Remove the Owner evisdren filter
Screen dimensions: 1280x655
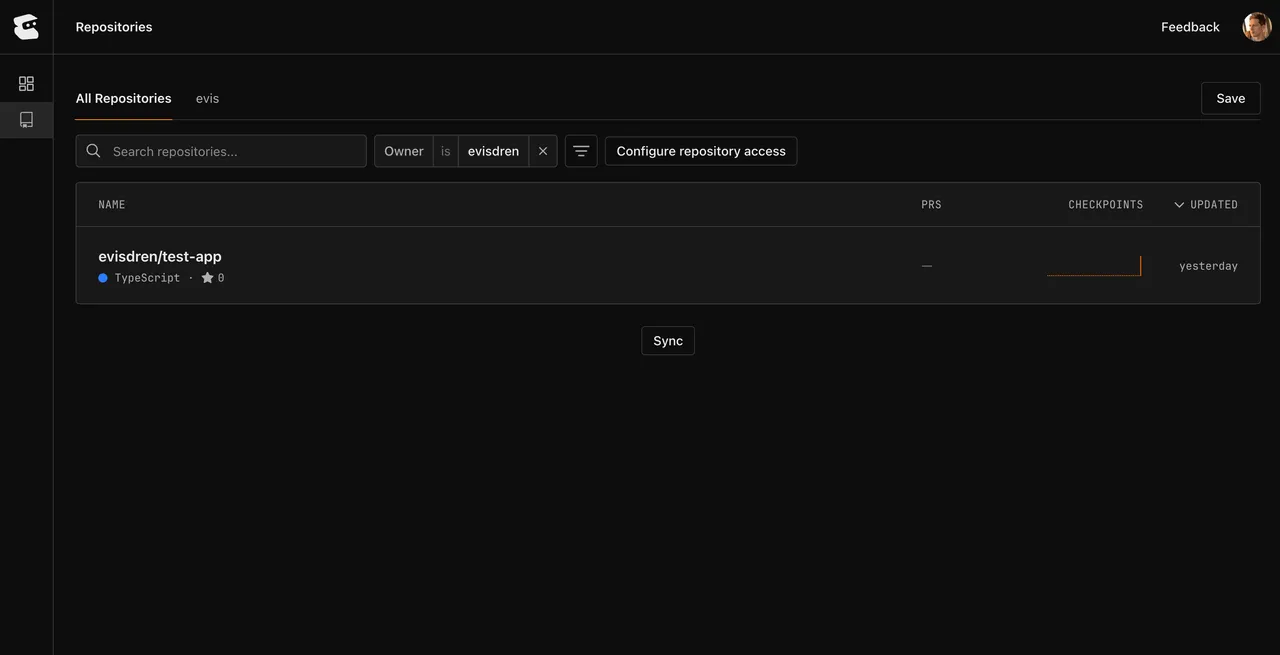(x=543, y=151)
